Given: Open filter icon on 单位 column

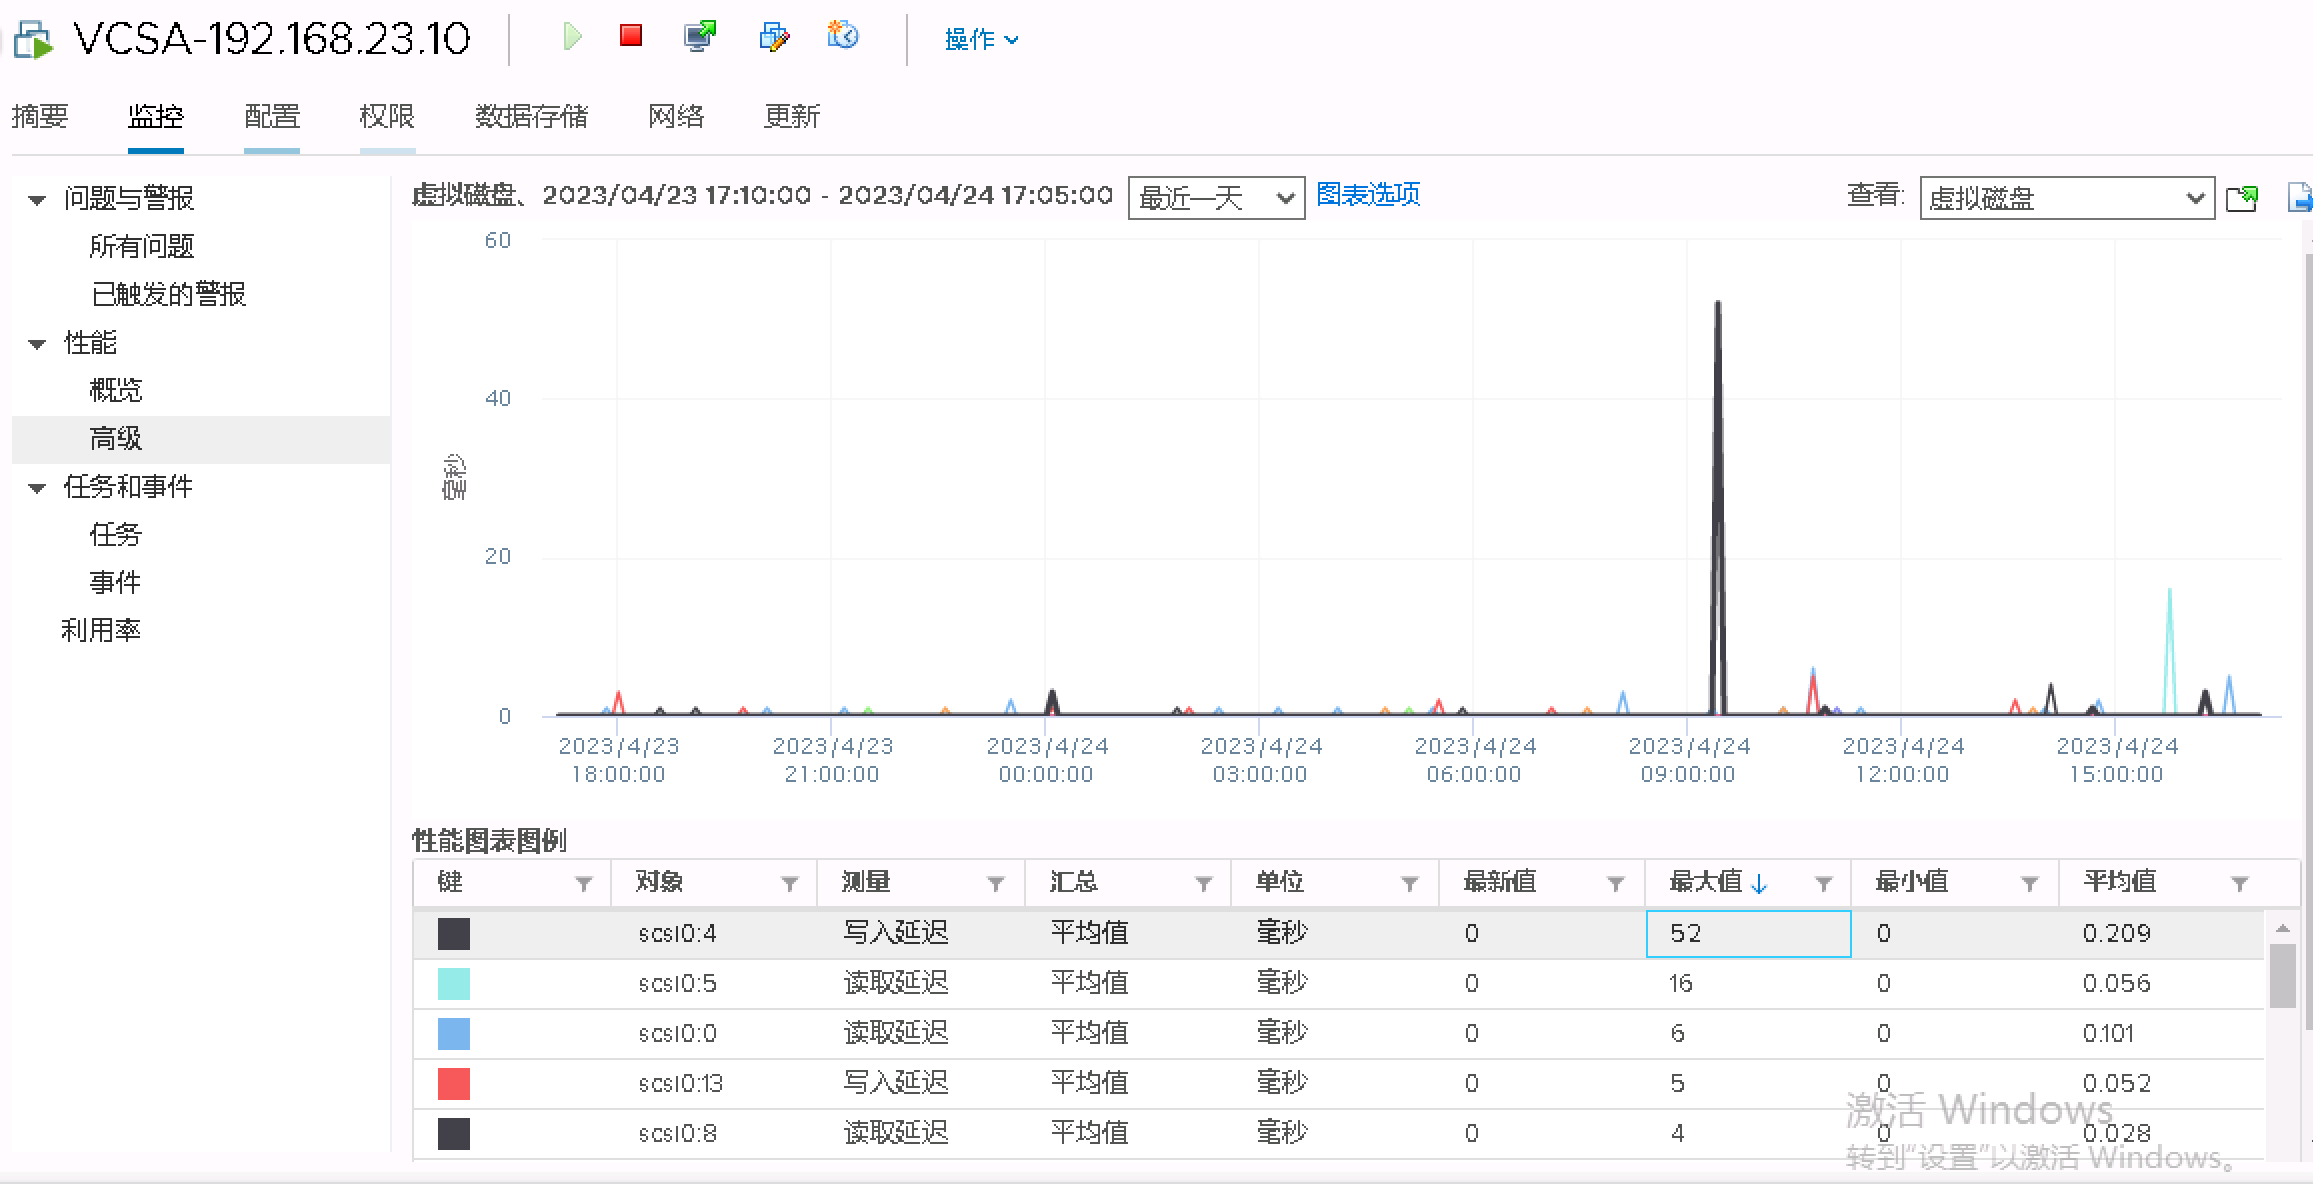Looking at the screenshot, I should 1410,883.
